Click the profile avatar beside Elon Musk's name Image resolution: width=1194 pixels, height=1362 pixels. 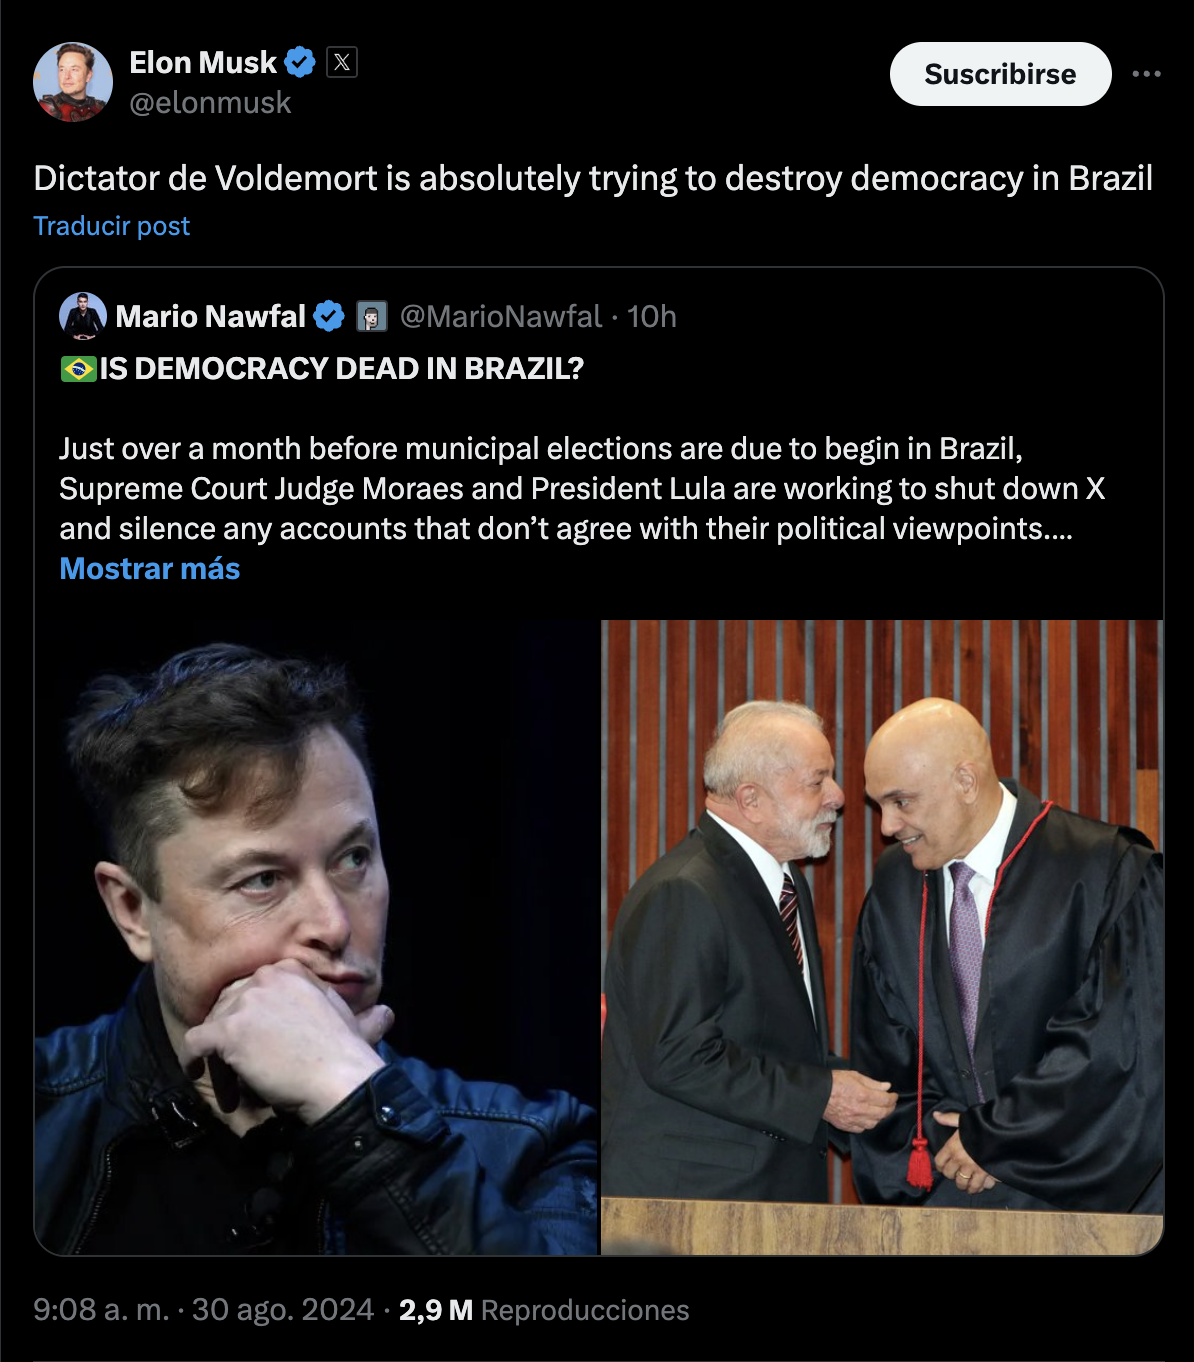(x=73, y=82)
